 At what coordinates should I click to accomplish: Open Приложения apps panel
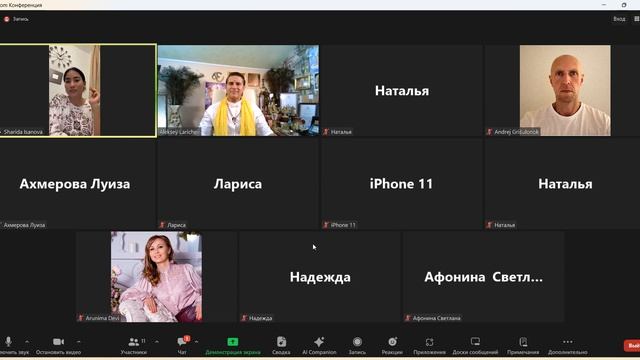point(429,345)
